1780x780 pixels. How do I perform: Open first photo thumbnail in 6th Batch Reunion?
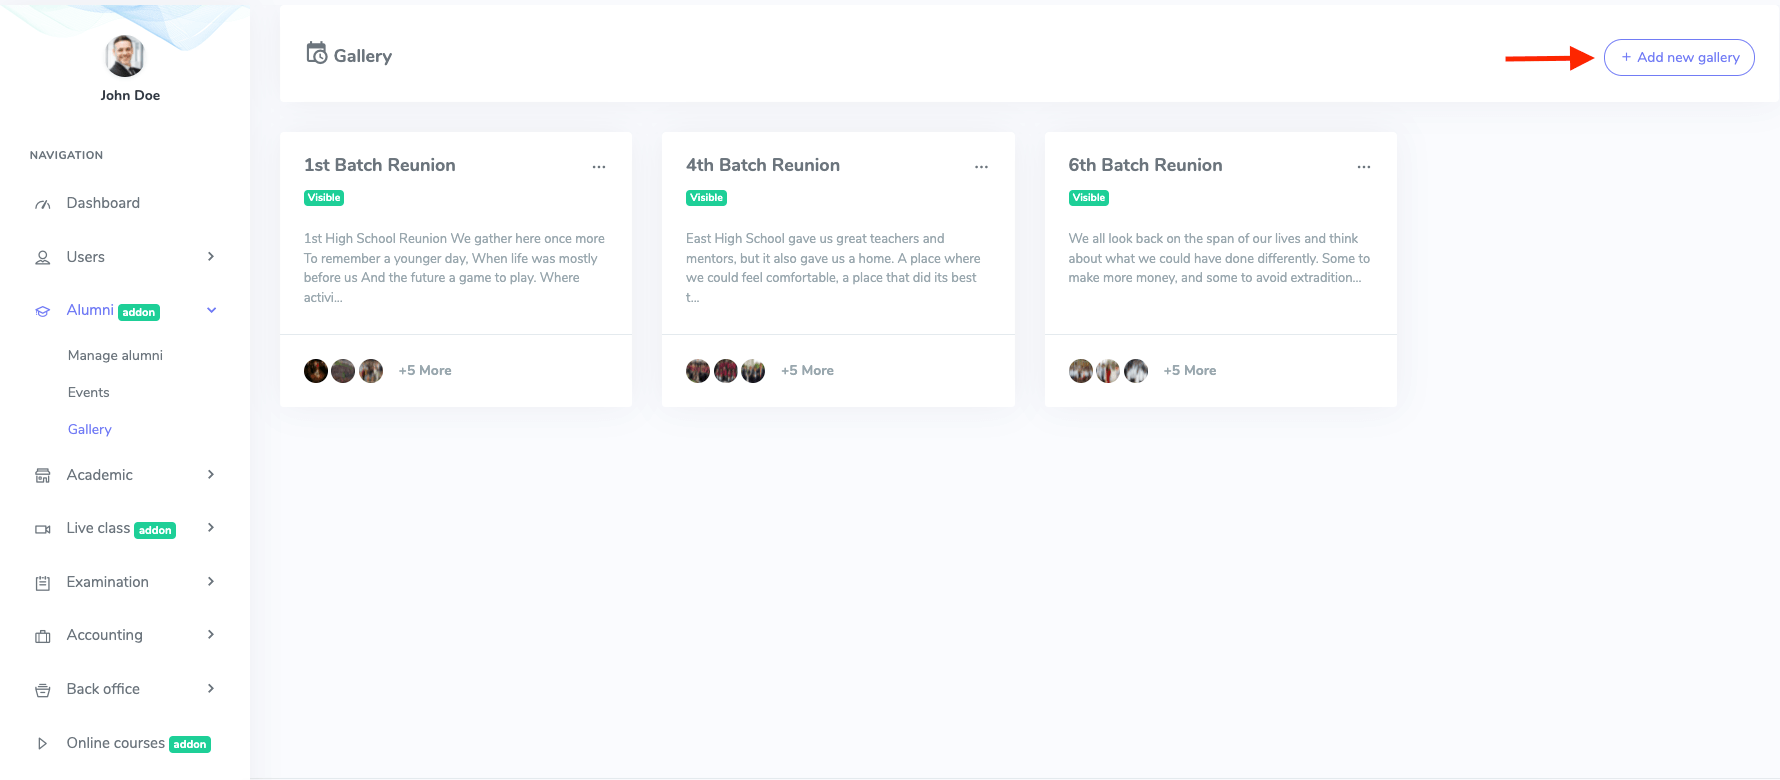(x=1081, y=371)
